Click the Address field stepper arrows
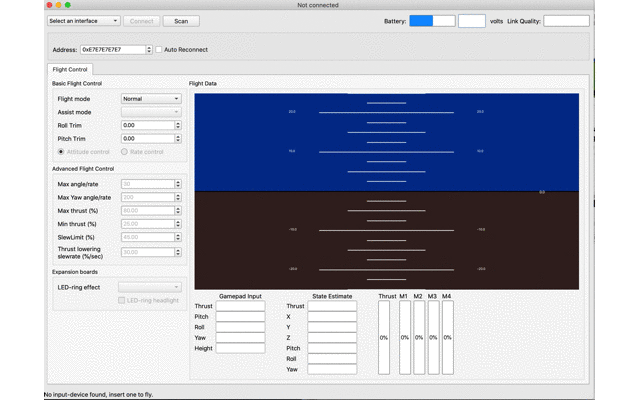 pyautogui.click(x=149, y=49)
